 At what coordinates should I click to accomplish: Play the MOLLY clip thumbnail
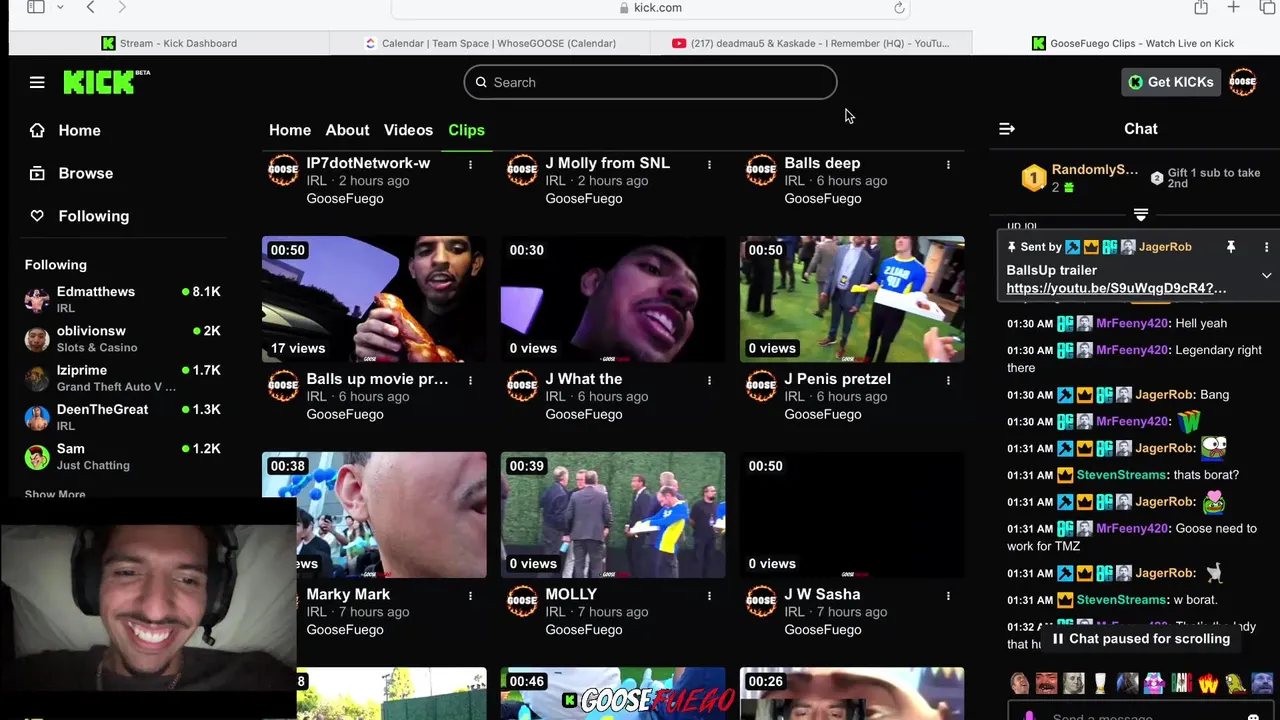(x=613, y=515)
